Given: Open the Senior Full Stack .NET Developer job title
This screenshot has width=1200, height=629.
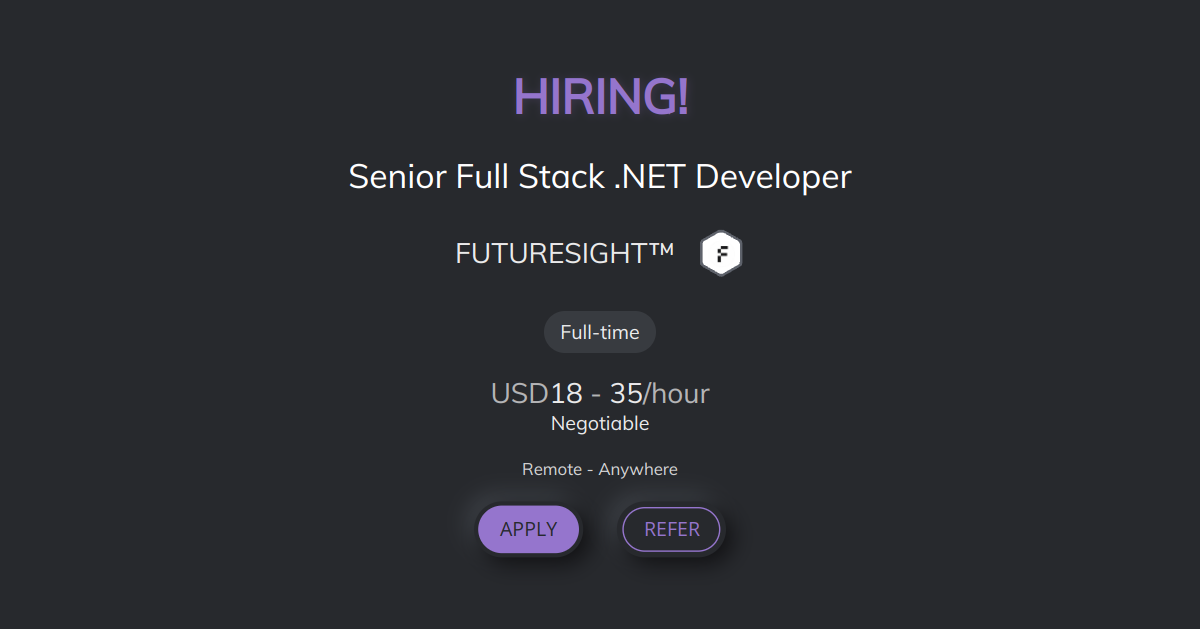Looking at the screenshot, I should point(599,177).
